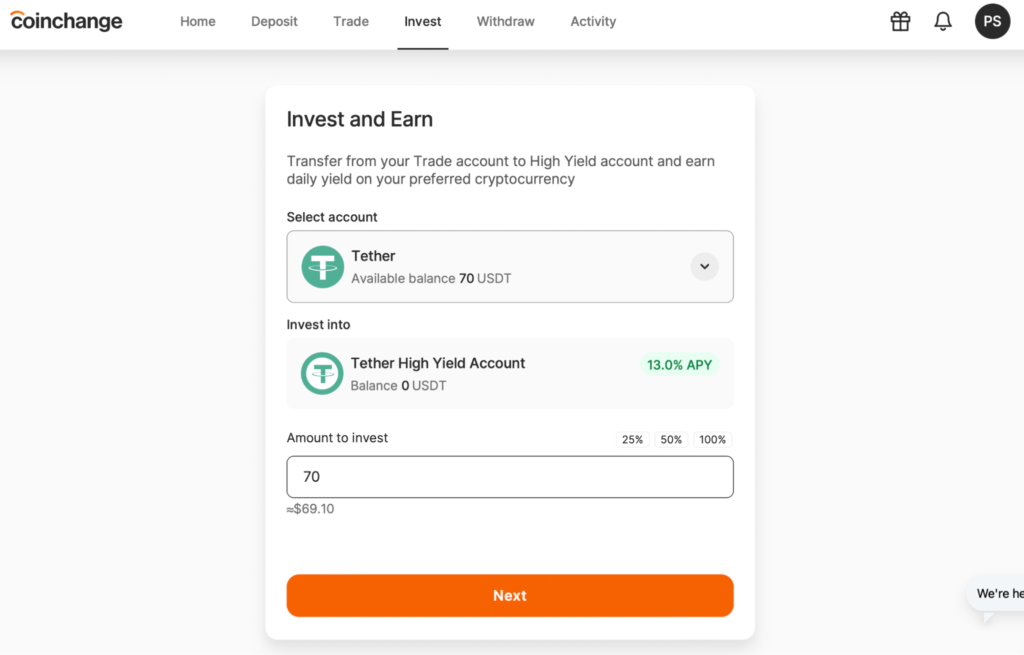The image size is (1024, 655).
Task: Click the Tether icon in Invest into section
Action: (x=322, y=373)
